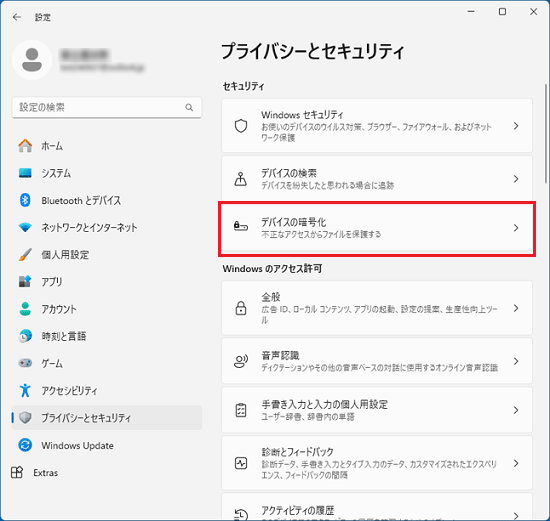Image resolution: width=550 pixels, height=521 pixels.
Task: Click the 全般 padlock icon
Action: (241, 308)
